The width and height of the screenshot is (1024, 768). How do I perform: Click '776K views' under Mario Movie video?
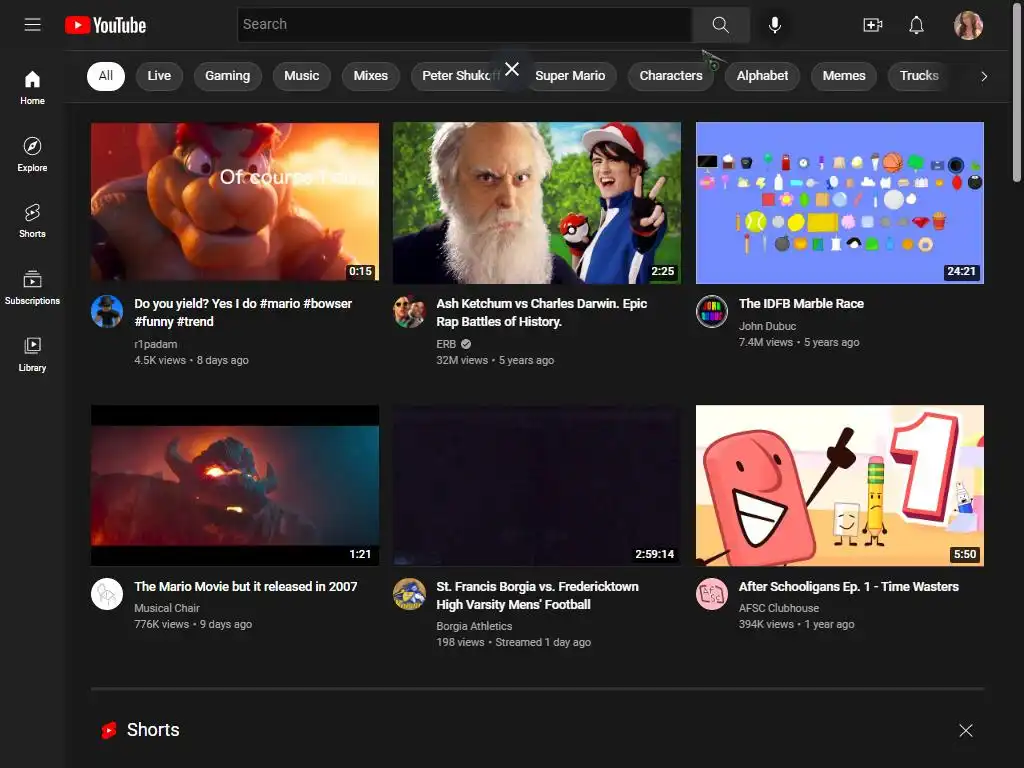[x=161, y=624]
